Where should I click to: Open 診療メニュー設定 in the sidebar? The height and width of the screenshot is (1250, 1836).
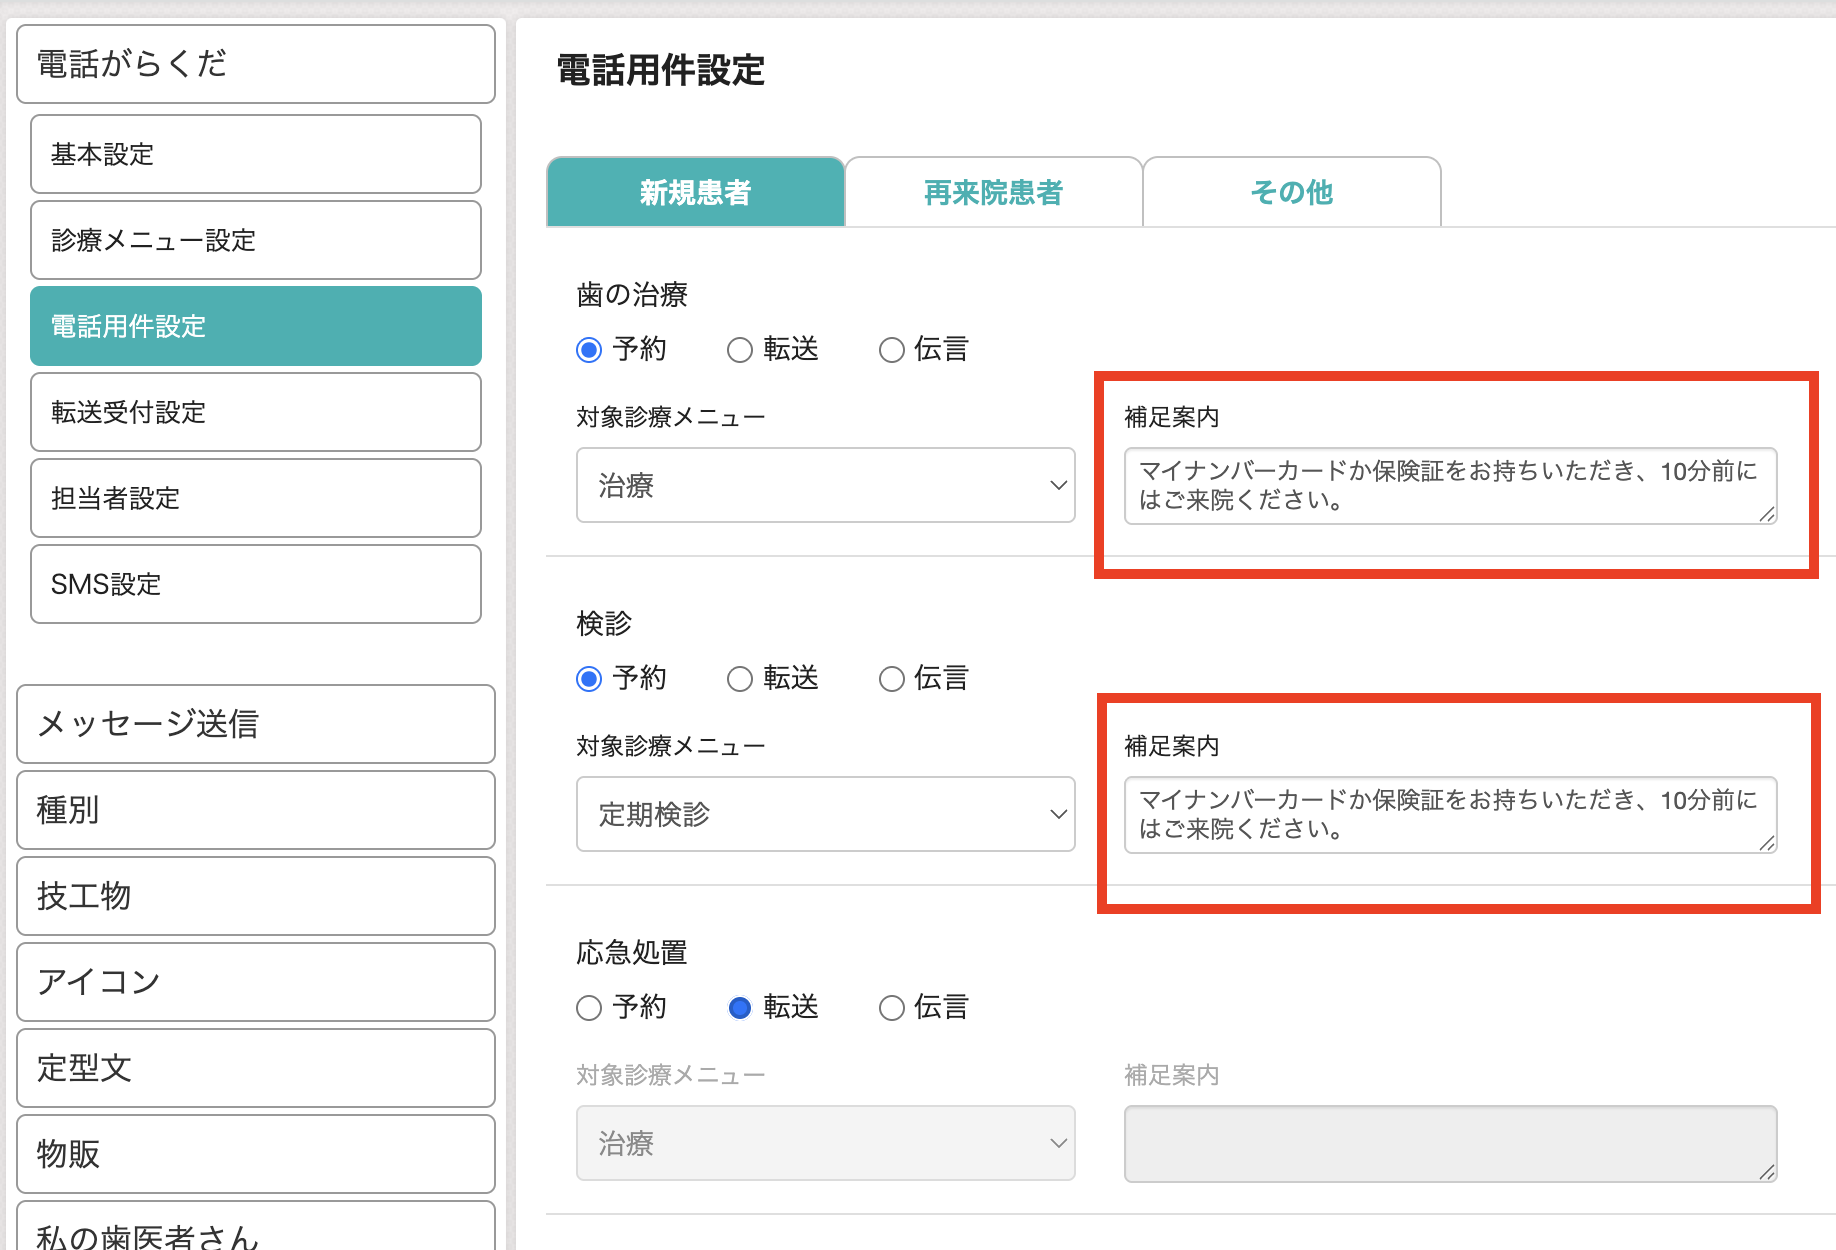(x=255, y=240)
